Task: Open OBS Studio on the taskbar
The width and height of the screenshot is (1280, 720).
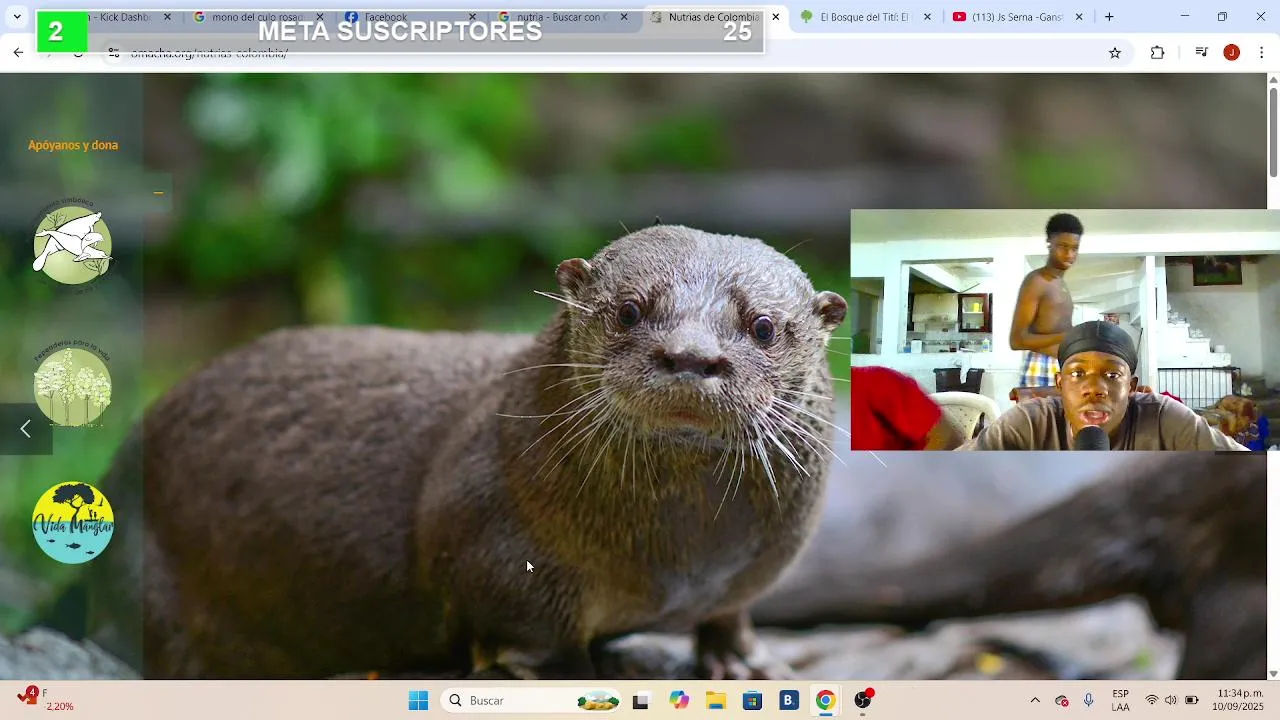Action: [863, 701]
